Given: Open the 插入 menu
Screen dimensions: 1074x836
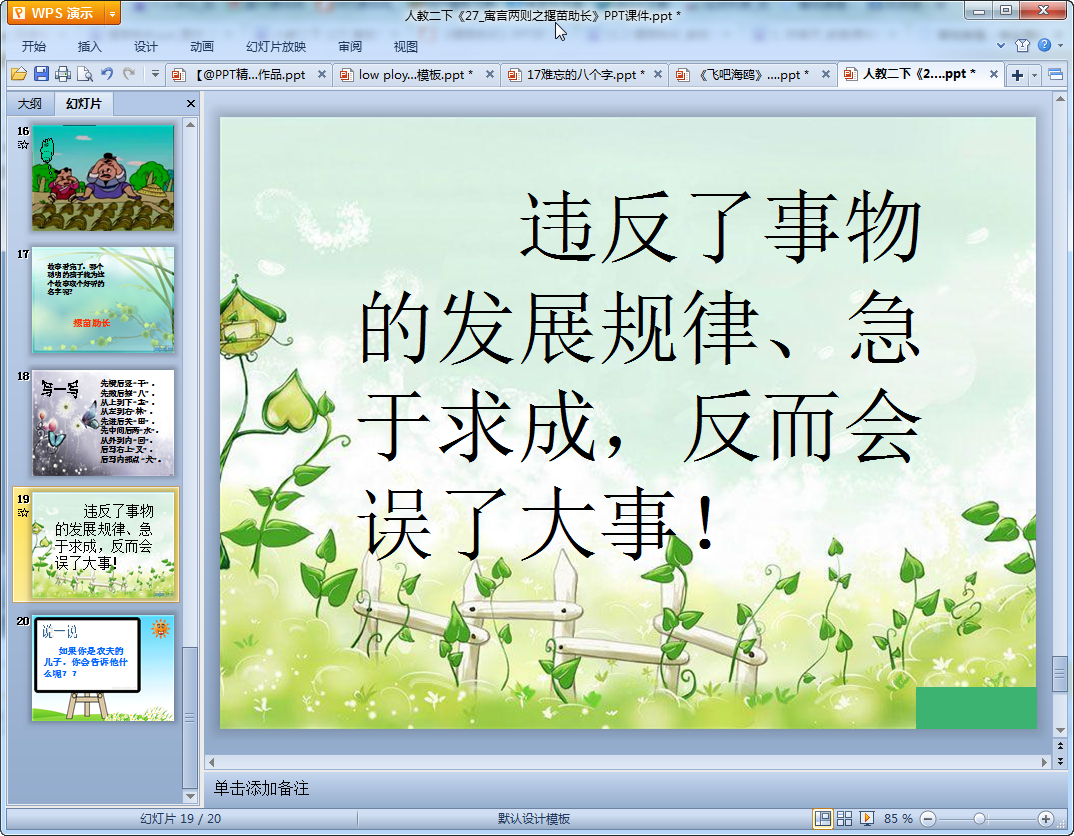Looking at the screenshot, I should [x=90, y=47].
